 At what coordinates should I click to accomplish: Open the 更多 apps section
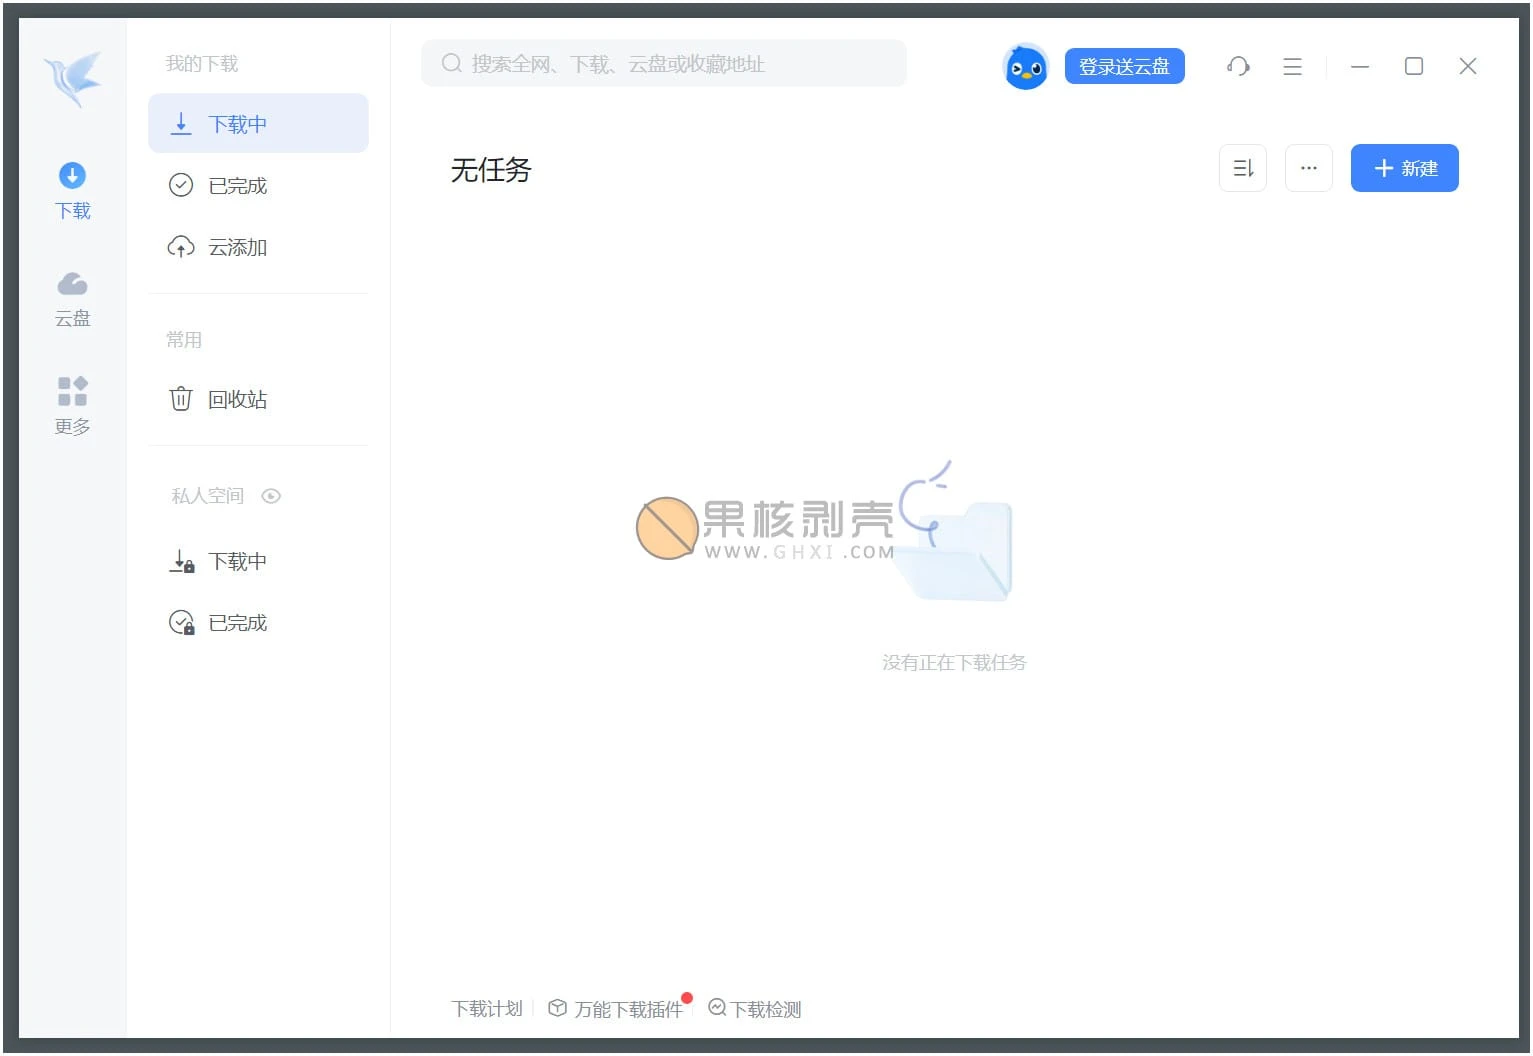(72, 405)
